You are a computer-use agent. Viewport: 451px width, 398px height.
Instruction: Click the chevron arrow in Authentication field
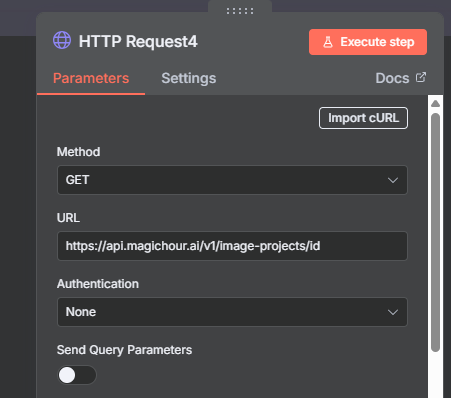coord(393,312)
